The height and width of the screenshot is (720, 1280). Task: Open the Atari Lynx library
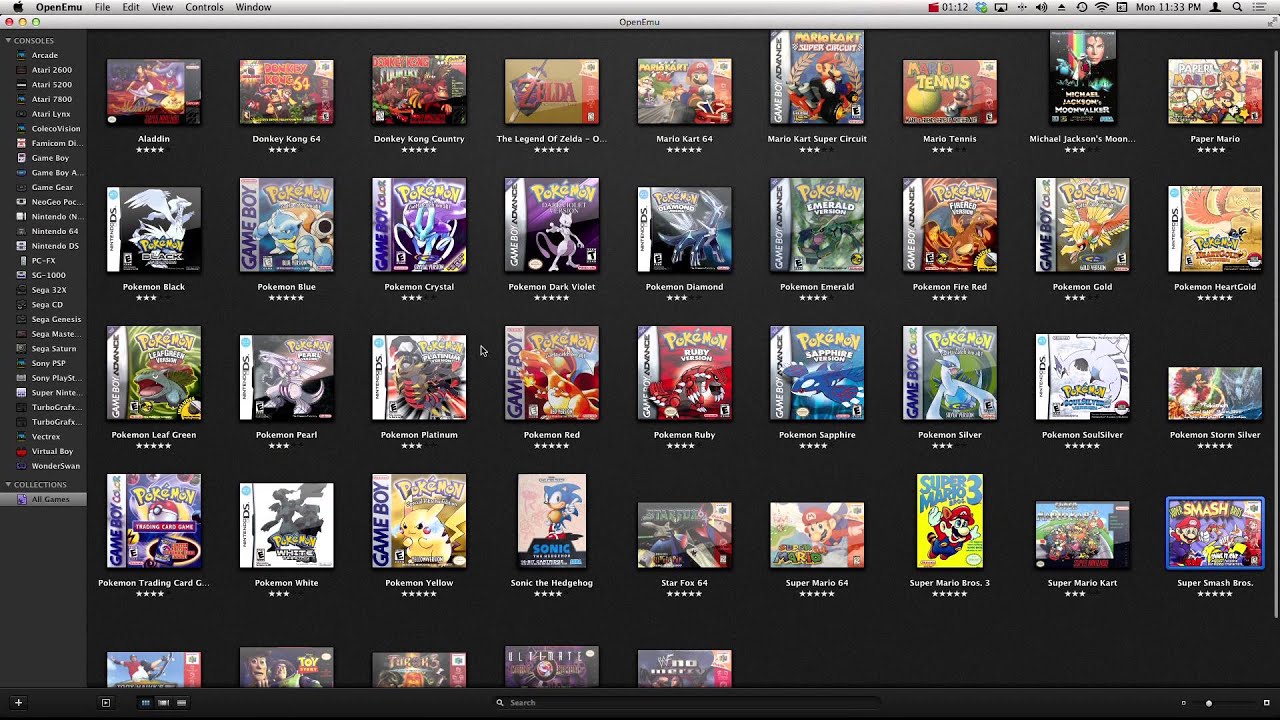(x=43, y=114)
